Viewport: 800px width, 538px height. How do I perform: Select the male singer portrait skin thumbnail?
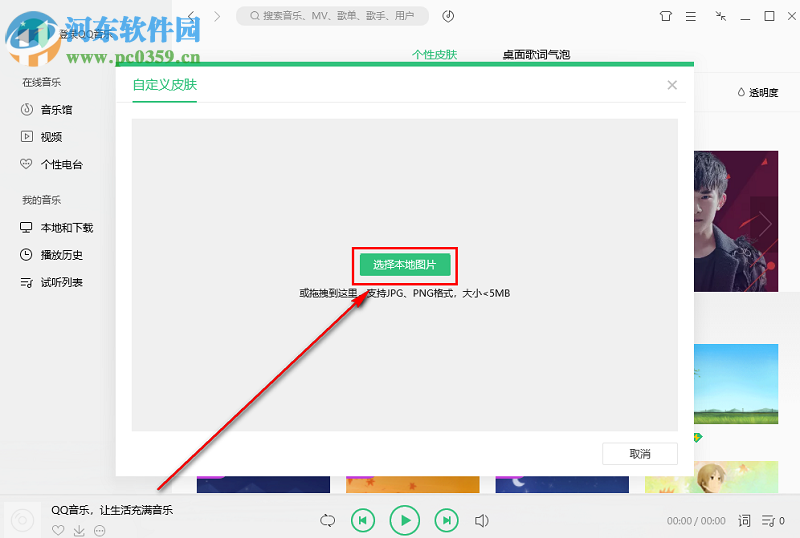tap(736, 221)
